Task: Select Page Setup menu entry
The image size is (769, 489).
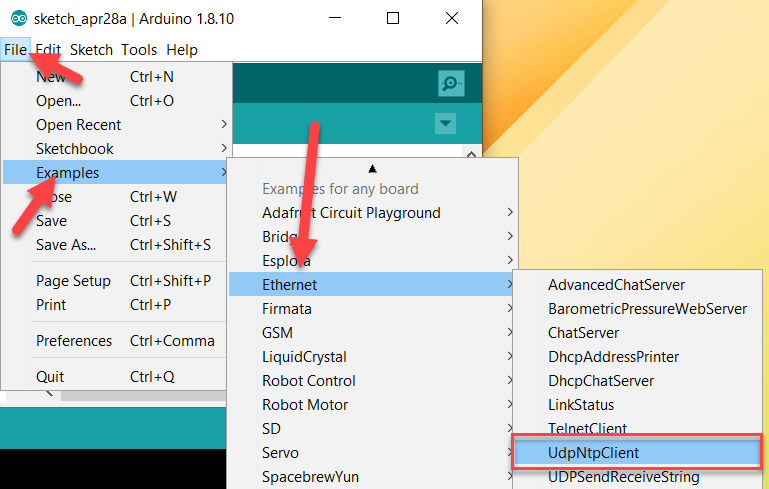Action: (x=116, y=281)
